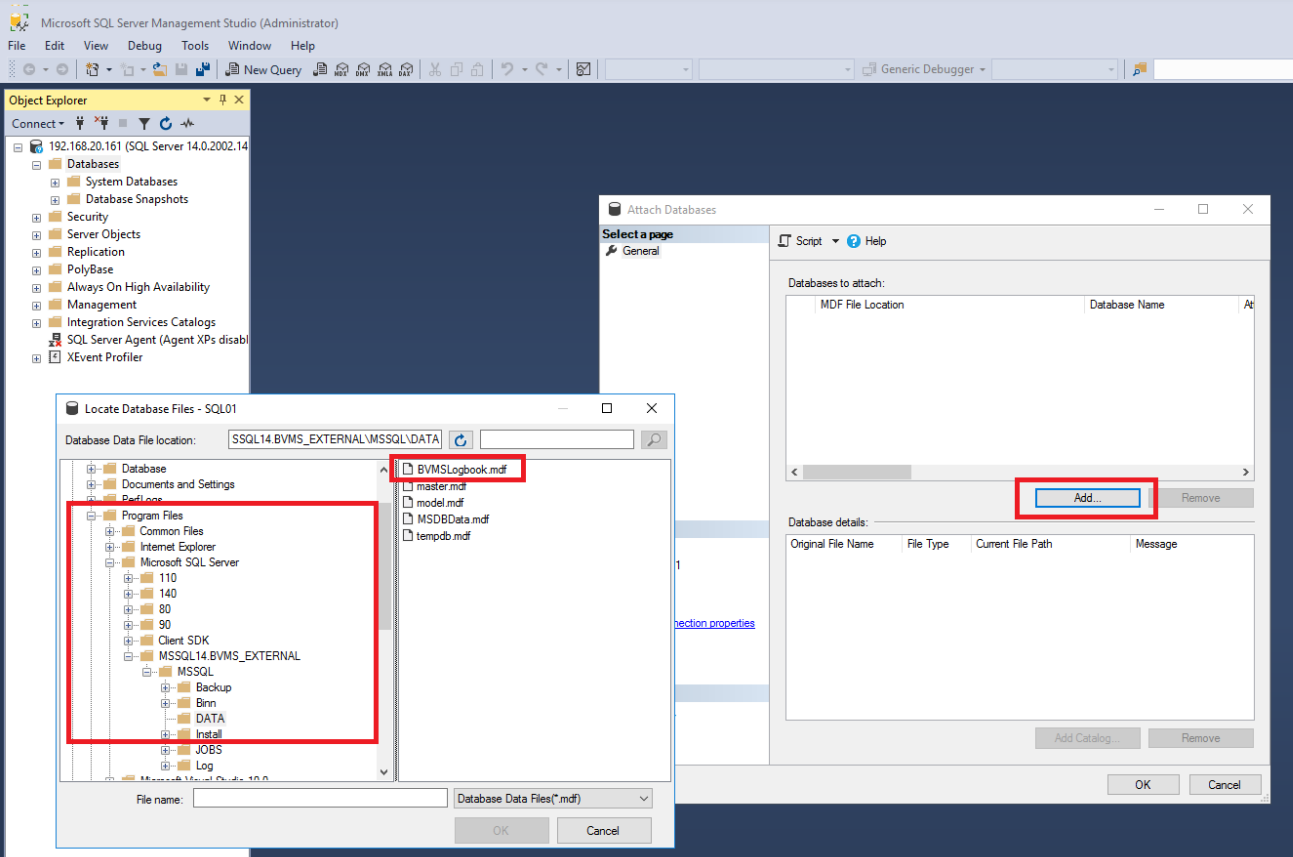Click the File name input field
The image size is (1293, 857).
(x=320, y=798)
